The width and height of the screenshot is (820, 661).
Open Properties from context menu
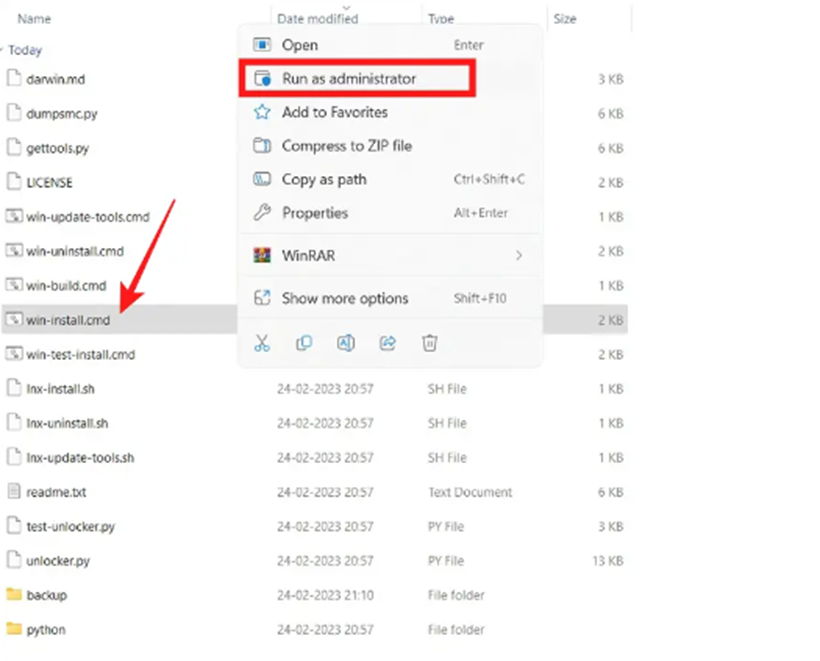point(390,212)
